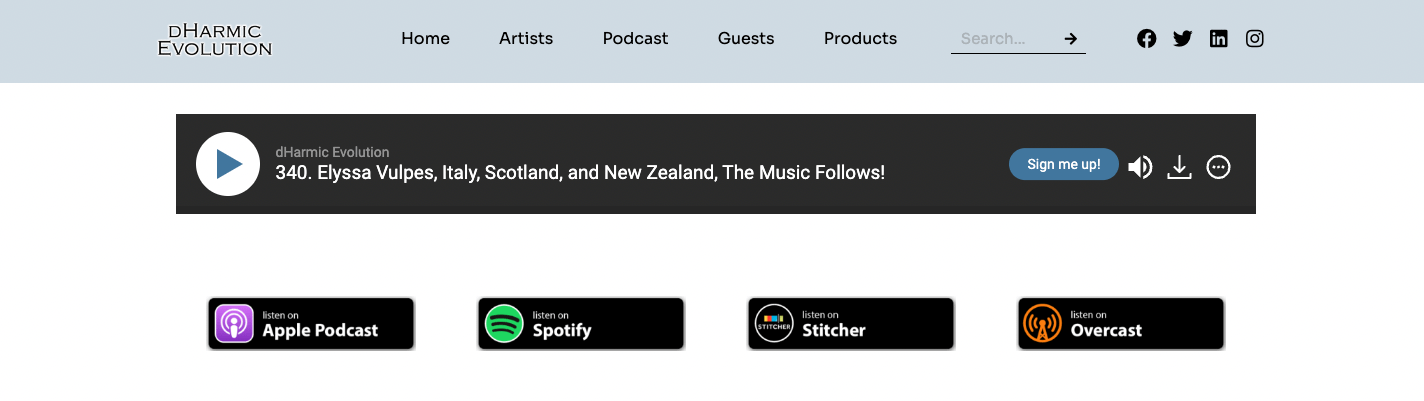Screen dimensions: 1424x401
Task: Open the LinkedIn social icon
Action: click(1219, 39)
